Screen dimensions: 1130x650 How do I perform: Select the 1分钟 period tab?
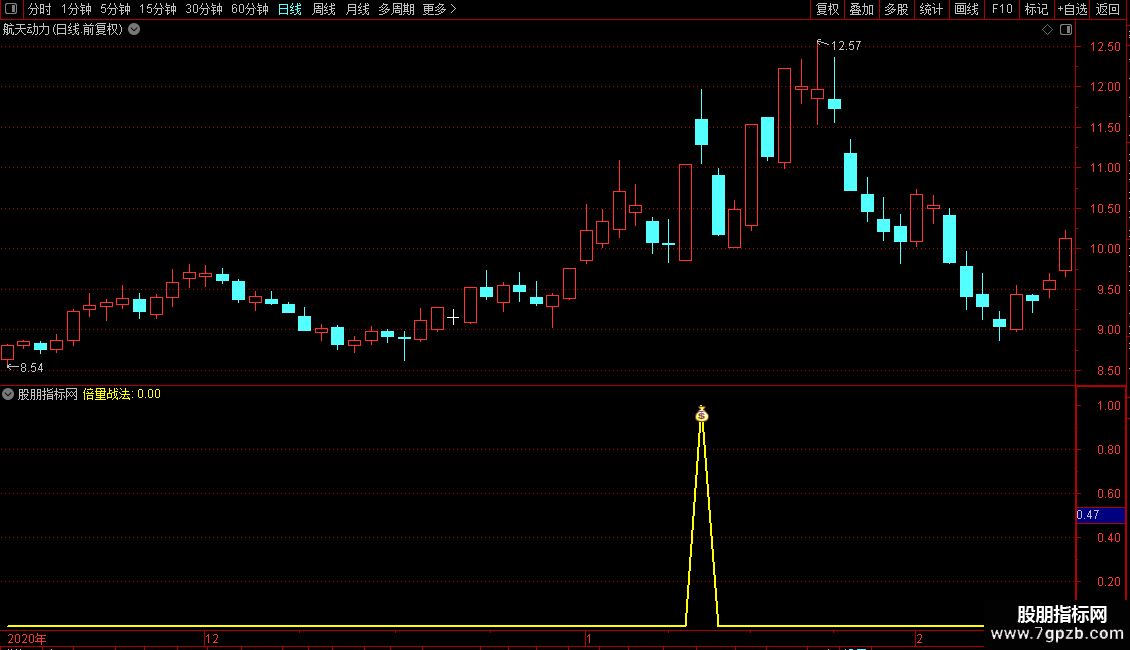pos(76,9)
